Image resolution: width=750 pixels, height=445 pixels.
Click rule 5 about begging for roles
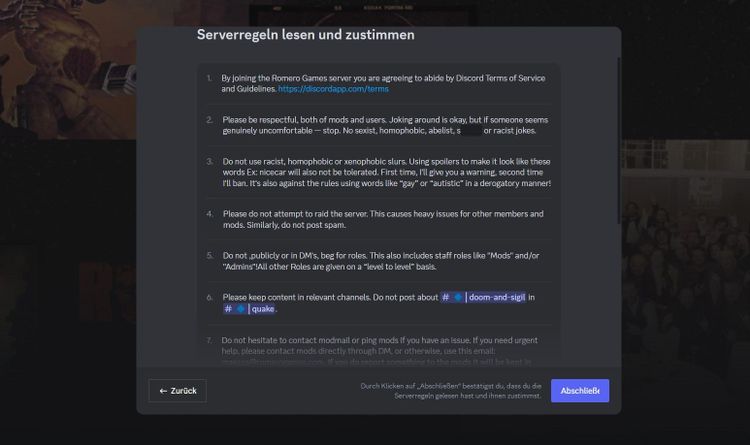pos(382,261)
